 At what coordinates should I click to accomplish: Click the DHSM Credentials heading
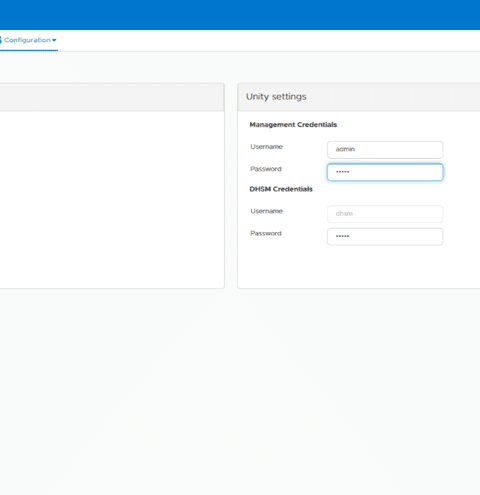281,189
